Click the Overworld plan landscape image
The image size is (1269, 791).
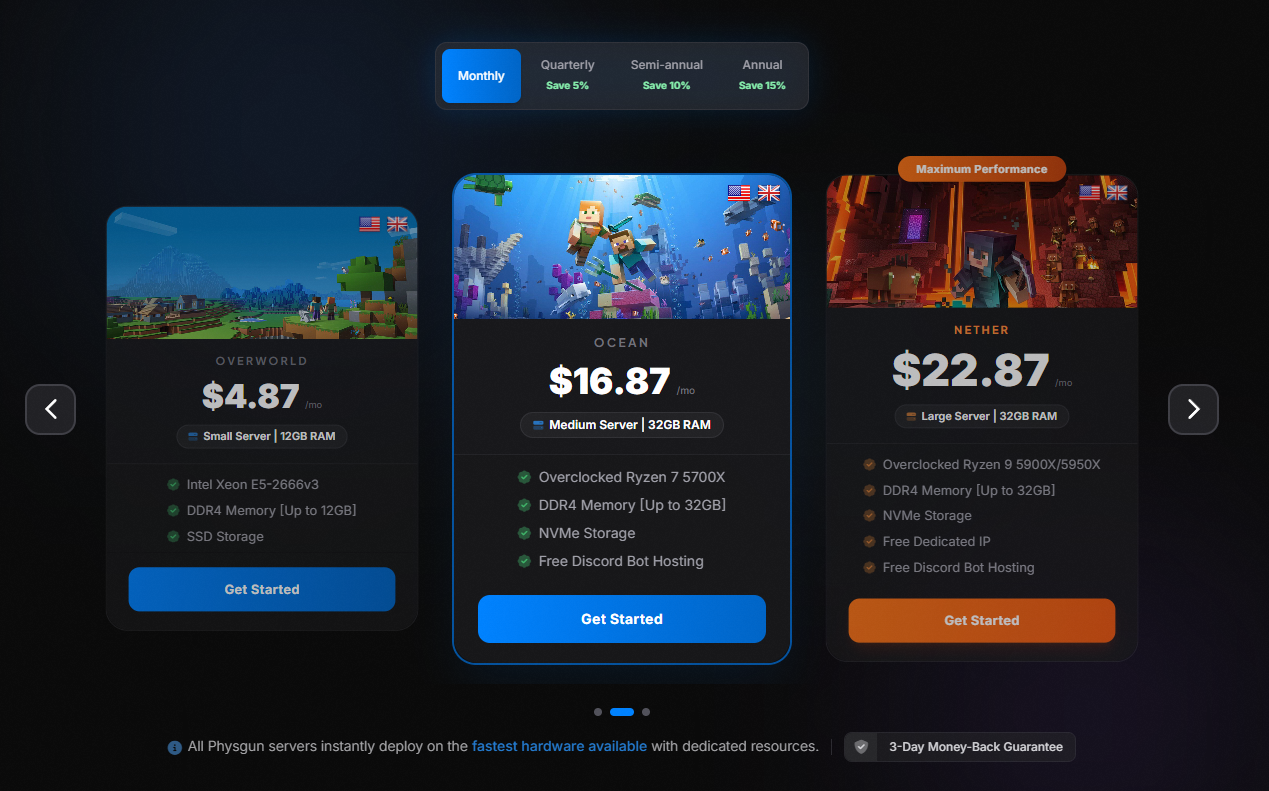click(262, 273)
